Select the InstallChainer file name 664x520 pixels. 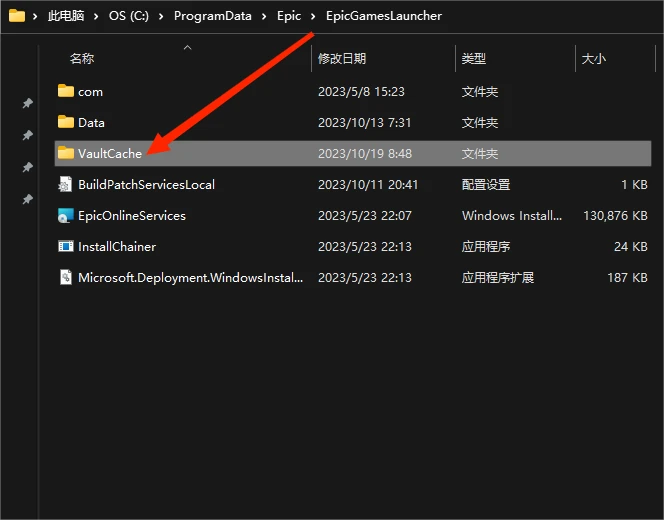point(117,246)
